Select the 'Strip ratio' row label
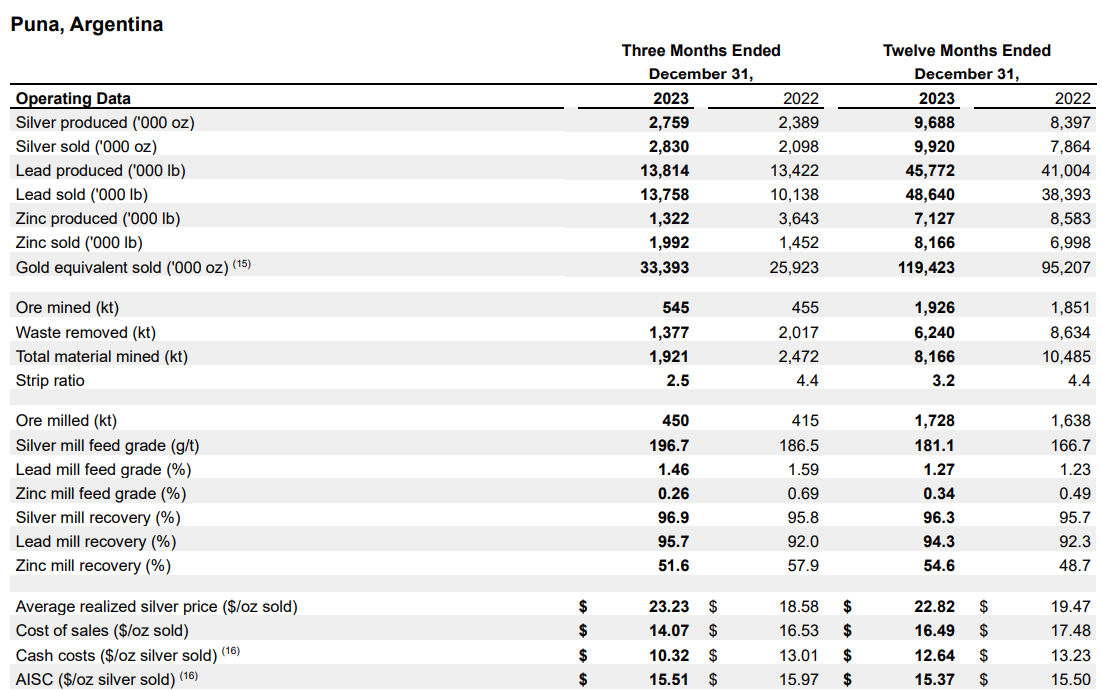Image resolution: width=1102 pixels, height=691 pixels. pyautogui.click(x=50, y=380)
